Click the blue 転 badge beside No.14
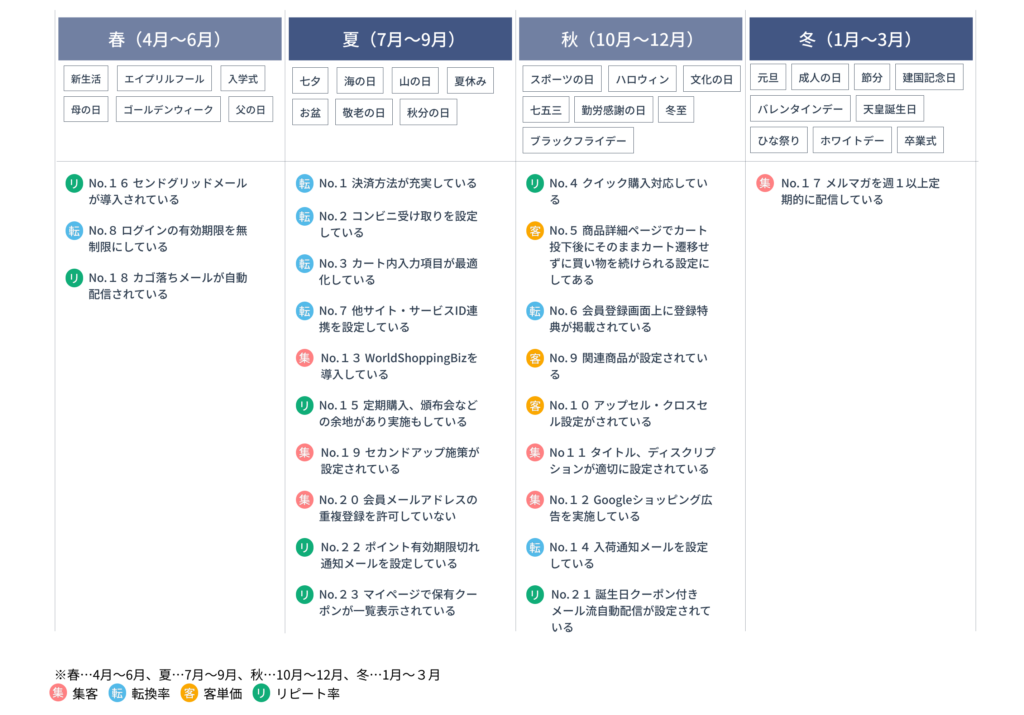1024x715 pixels. pyautogui.click(x=535, y=547)
